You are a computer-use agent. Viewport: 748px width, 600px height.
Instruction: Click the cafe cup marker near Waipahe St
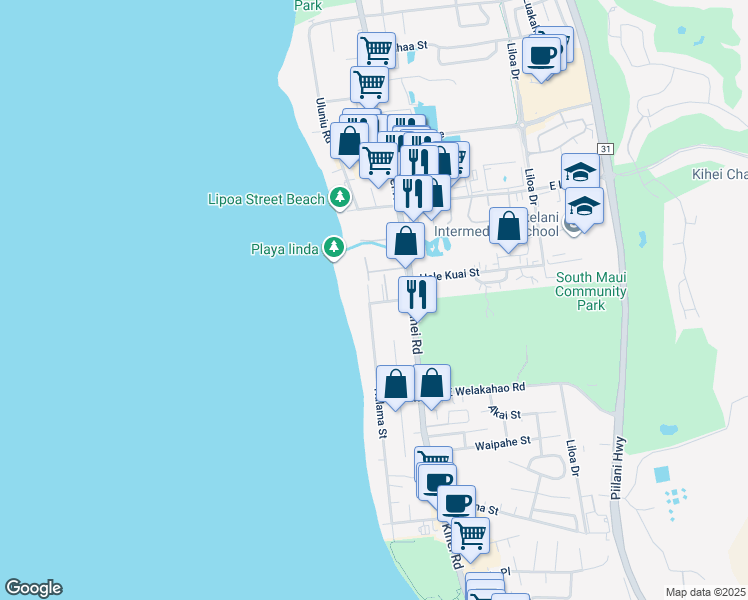[x=437, y=482]
